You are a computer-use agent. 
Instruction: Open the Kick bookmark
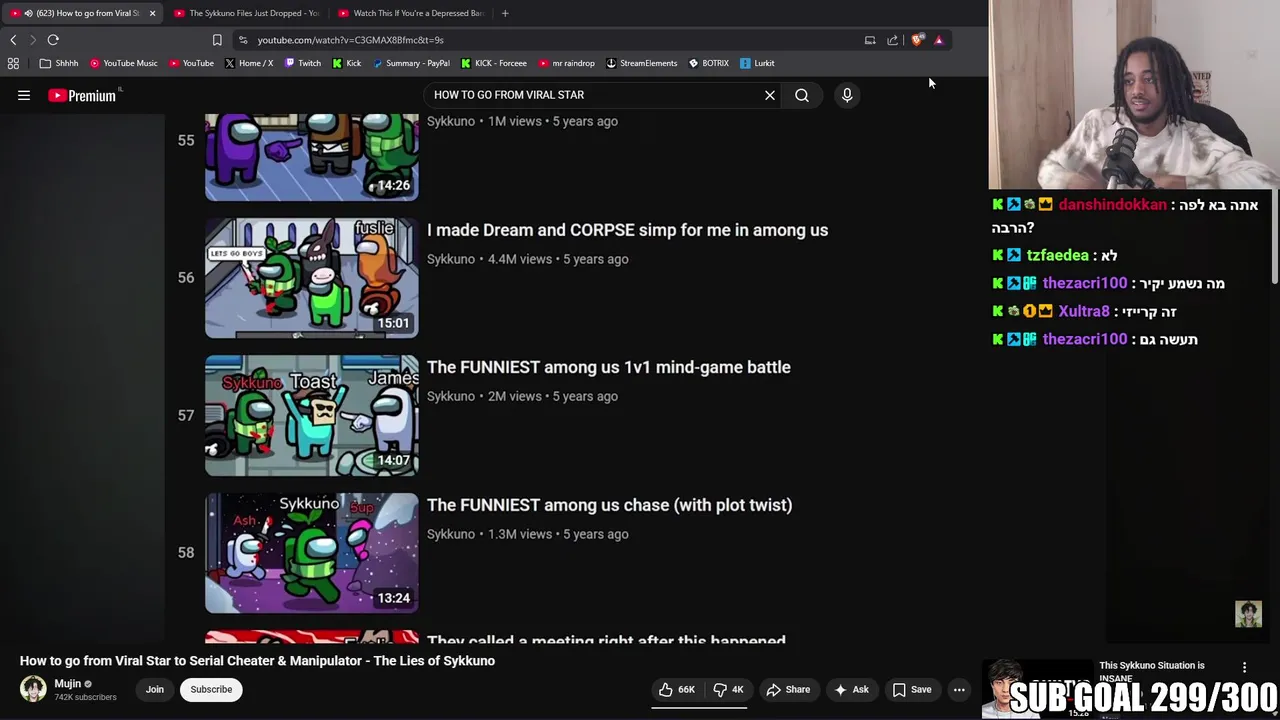(347, 63)
